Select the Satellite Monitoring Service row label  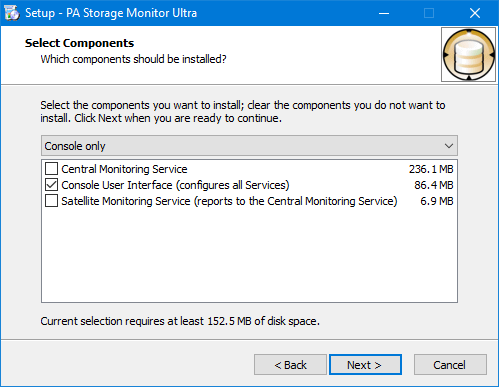tap(229, 201)
